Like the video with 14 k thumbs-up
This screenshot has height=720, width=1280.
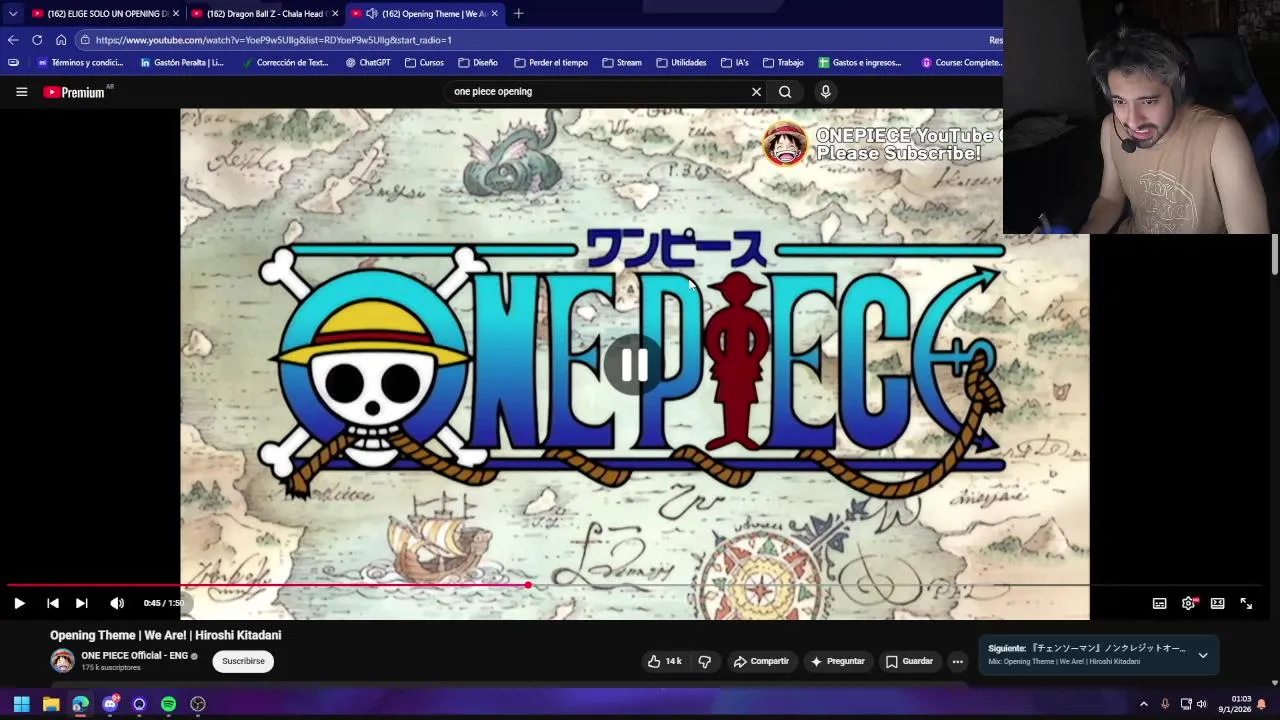click(x=664, y=661)
